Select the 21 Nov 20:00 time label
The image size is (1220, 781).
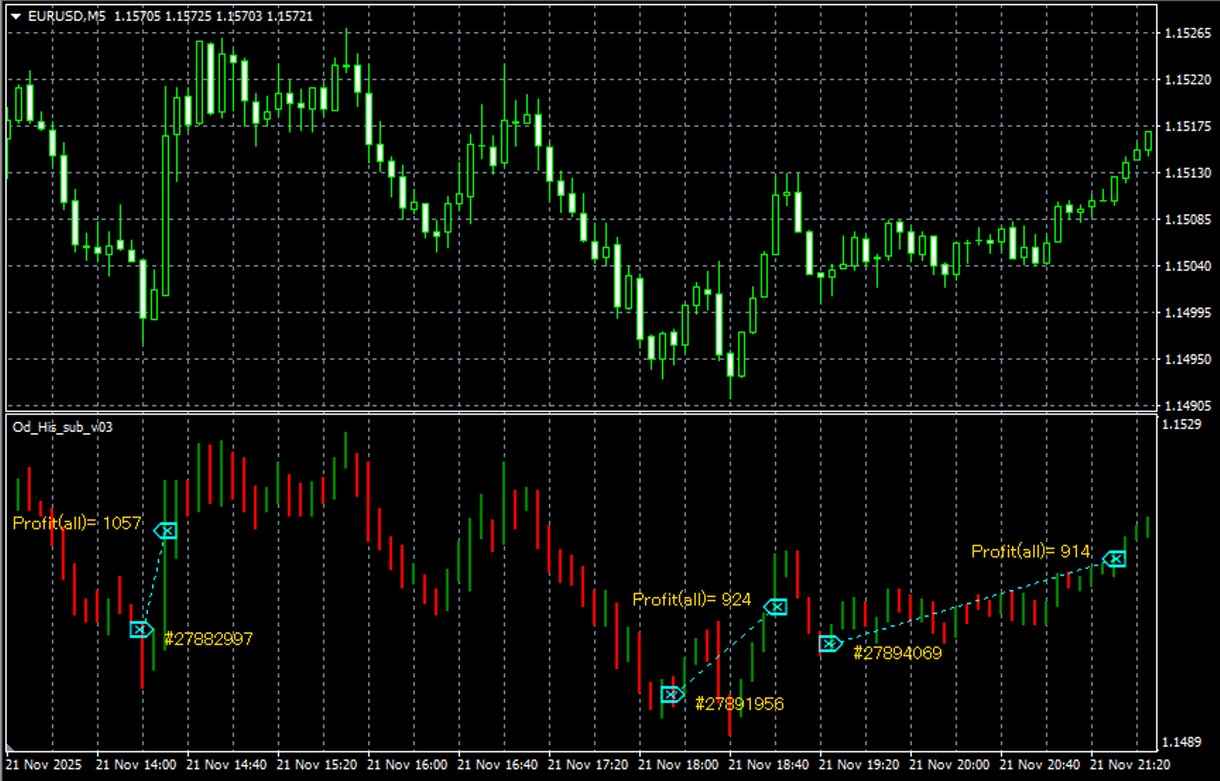click(x=950, y=765)
